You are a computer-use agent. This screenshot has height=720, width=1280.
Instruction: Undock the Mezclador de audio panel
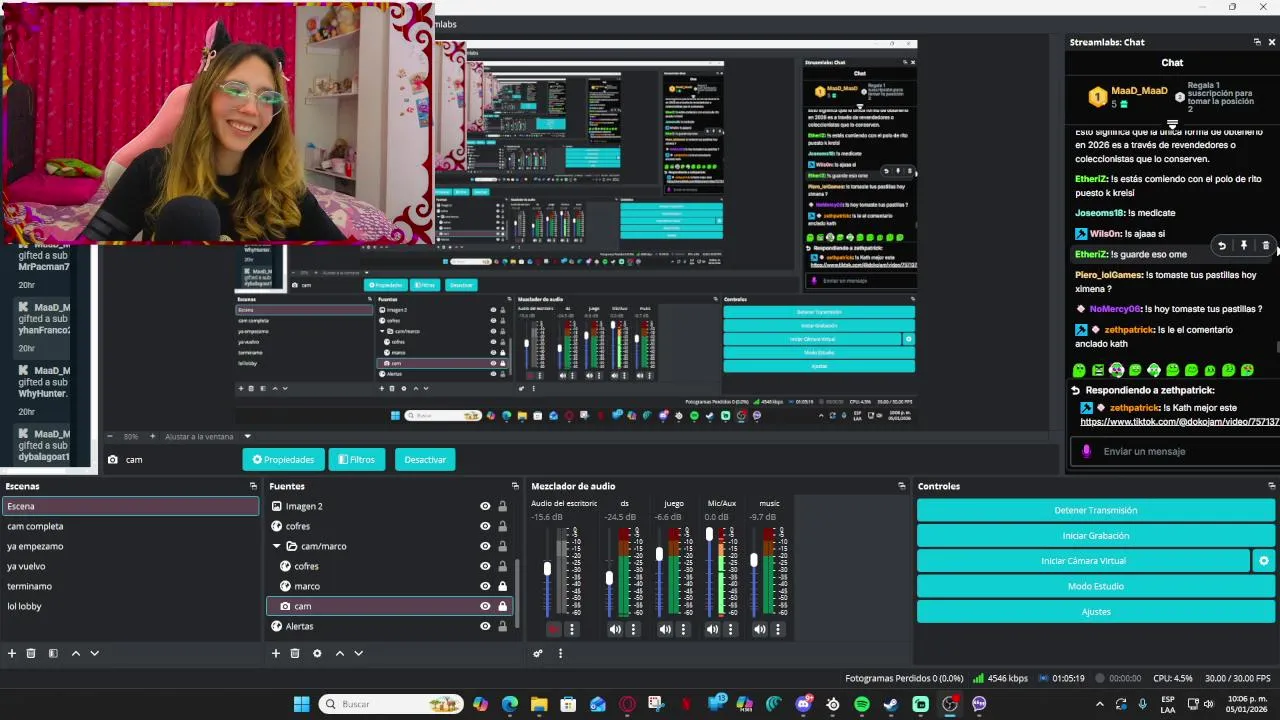[x=901, y=486]
